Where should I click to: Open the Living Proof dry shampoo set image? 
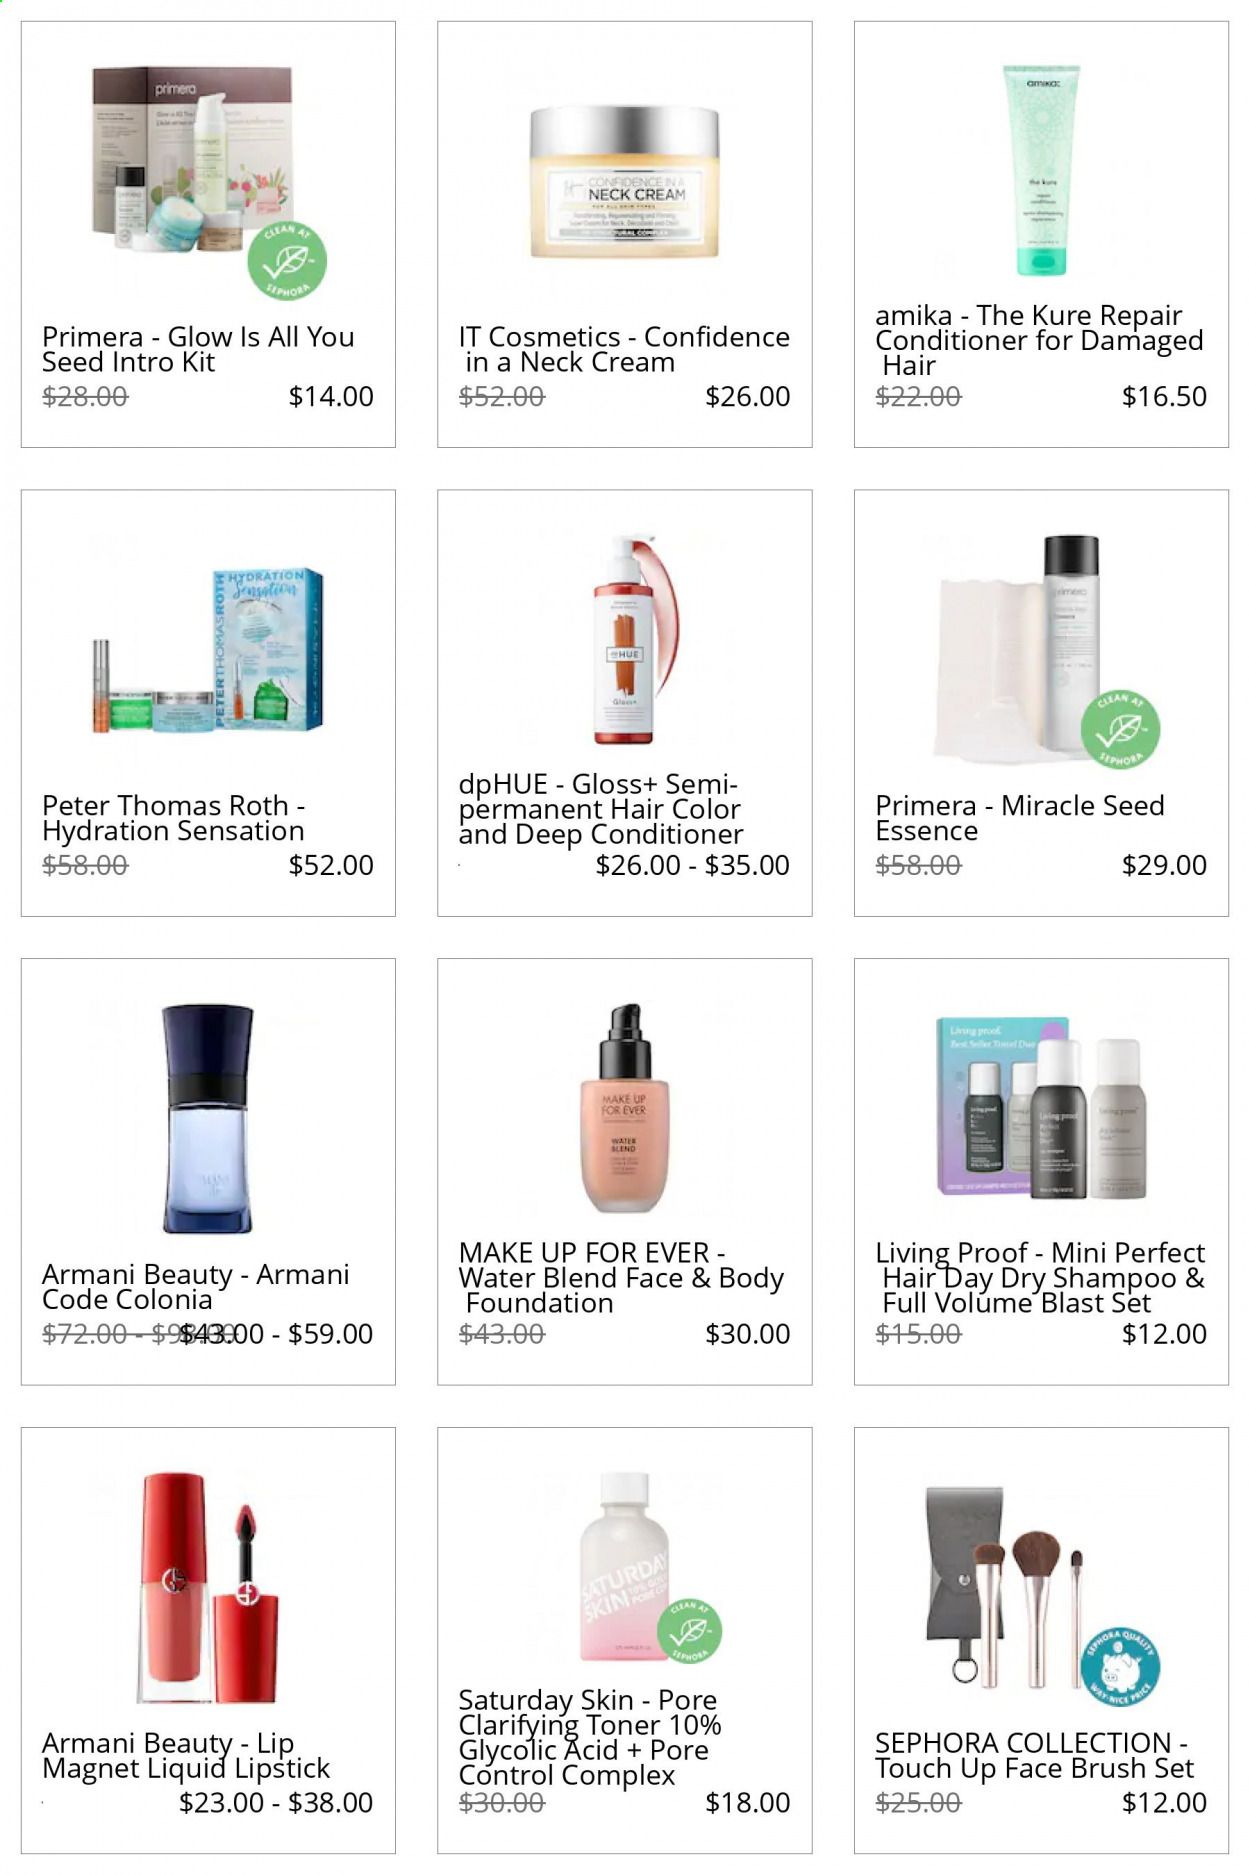(1041, 1108)
